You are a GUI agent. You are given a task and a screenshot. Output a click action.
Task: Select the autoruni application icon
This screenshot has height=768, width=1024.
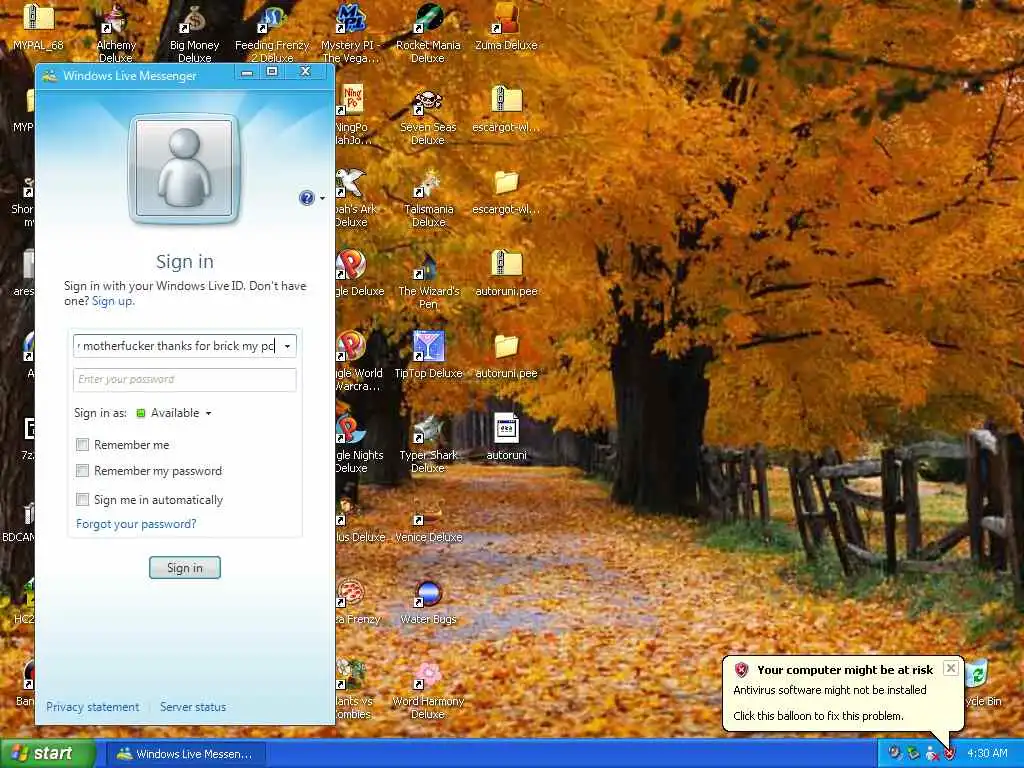pyautogui.click(x=506, y=430)
